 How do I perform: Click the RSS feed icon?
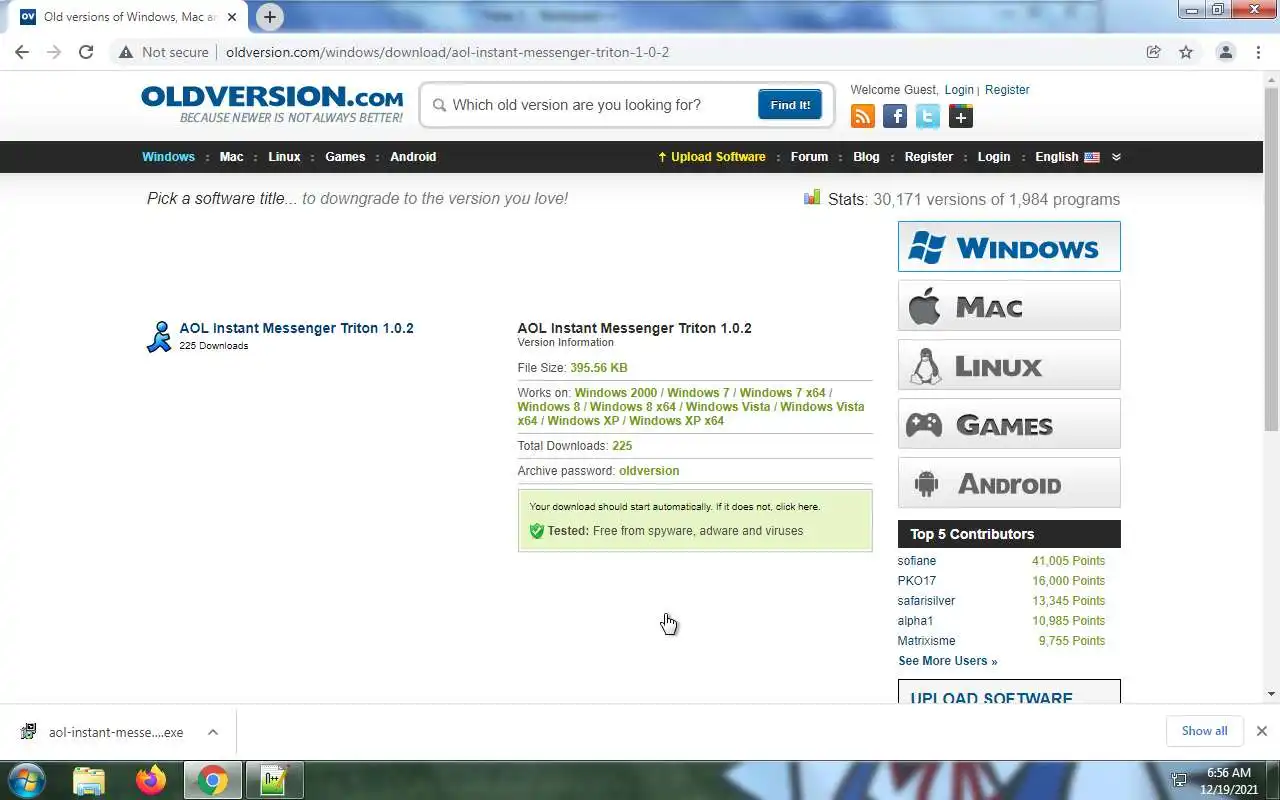[862, 117]
